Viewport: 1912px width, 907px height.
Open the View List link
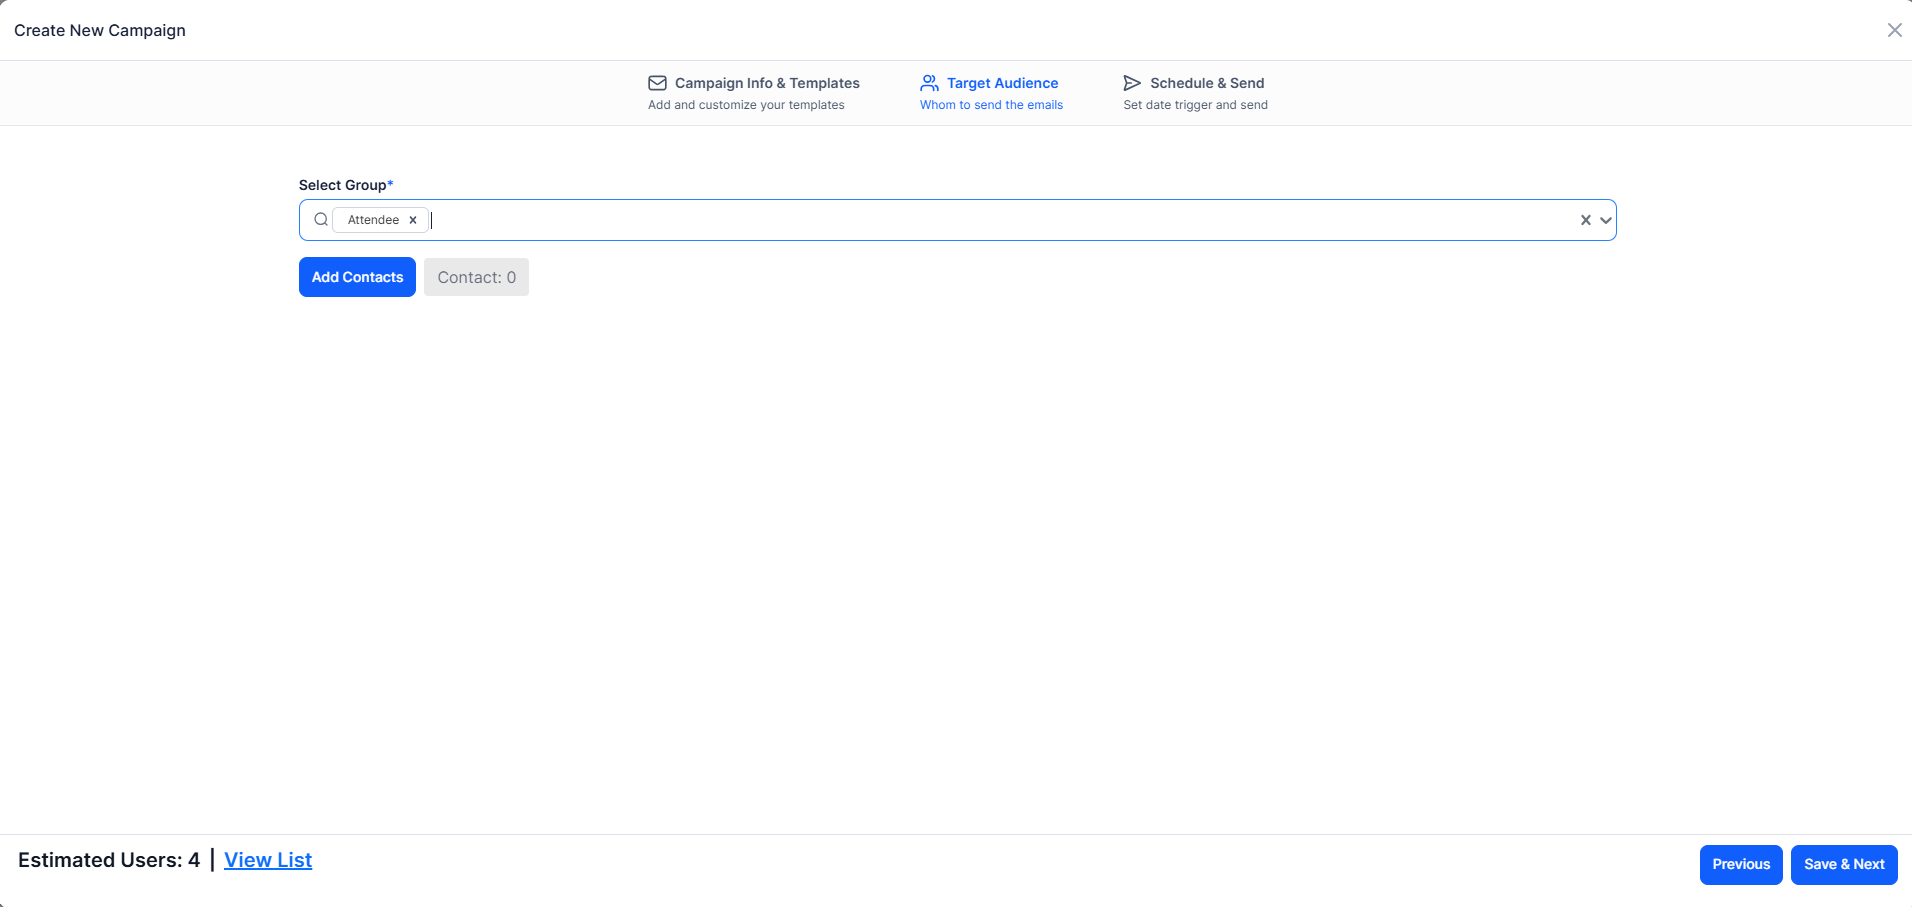coord(268,860)
